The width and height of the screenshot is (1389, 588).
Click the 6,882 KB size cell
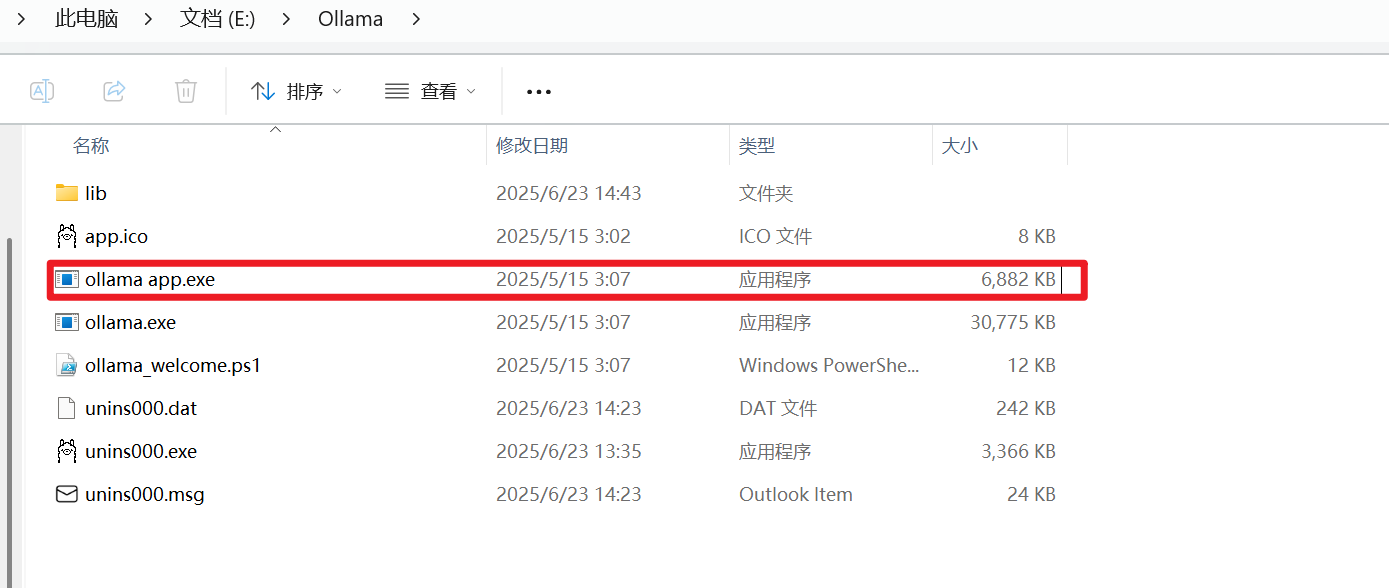pos(1018,280)
